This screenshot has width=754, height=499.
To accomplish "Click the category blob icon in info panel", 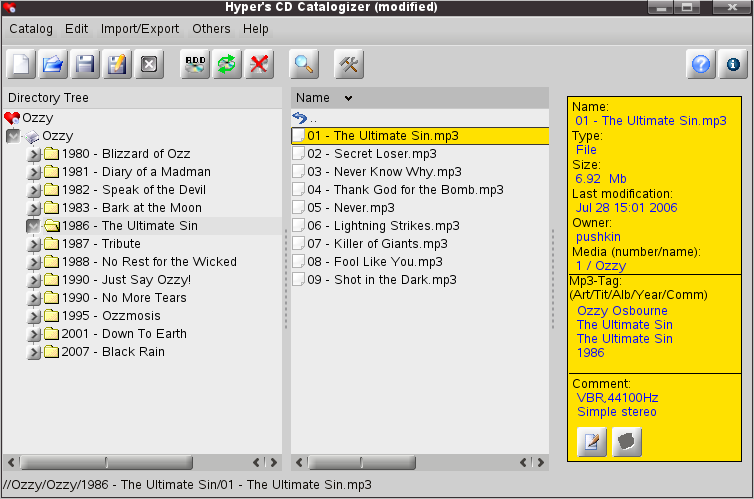I will (x=627, y=441).
